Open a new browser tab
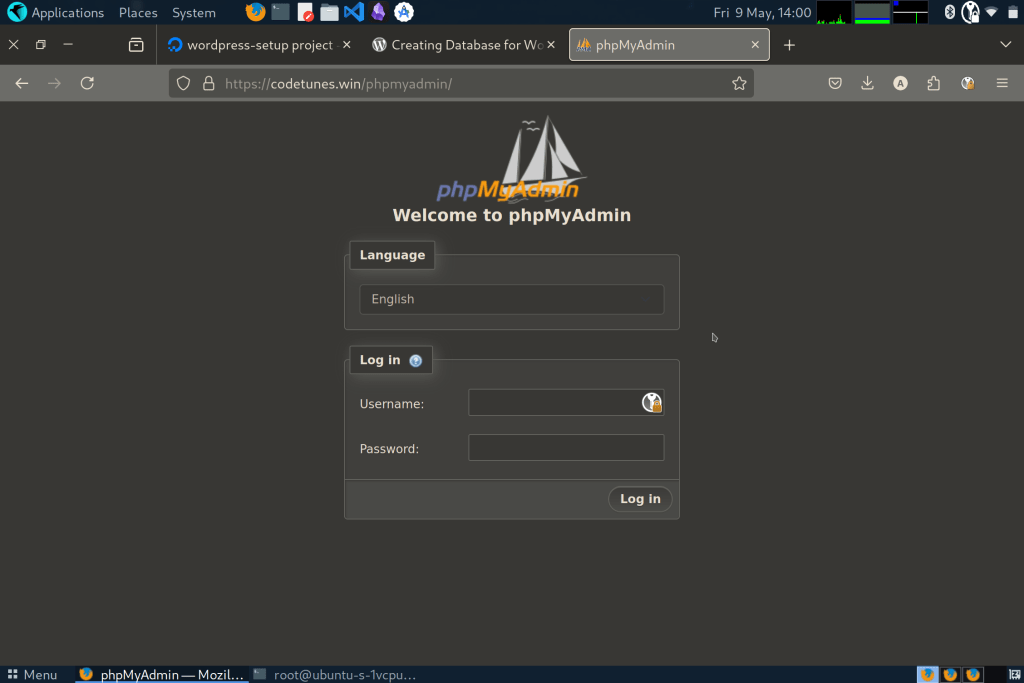The width and height of the screenshot is (1024, 683). pyautogui.click(x=789, y=44)
